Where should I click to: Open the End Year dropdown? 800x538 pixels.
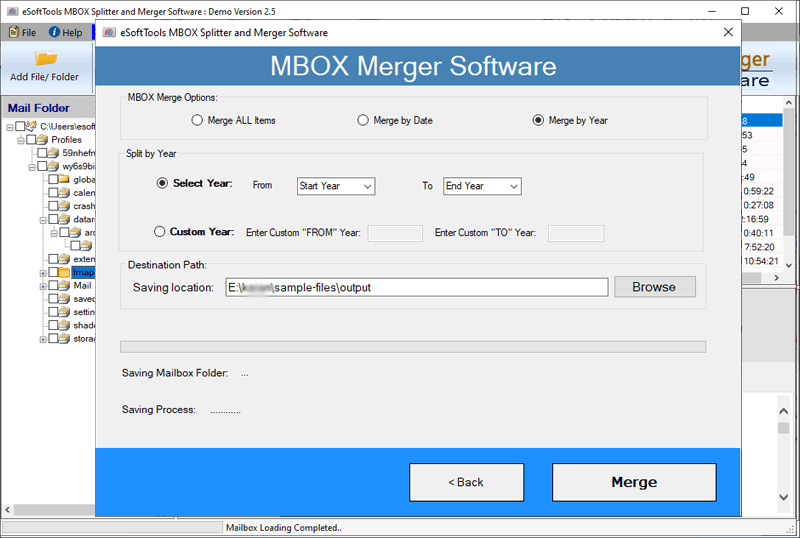(482, 186)
